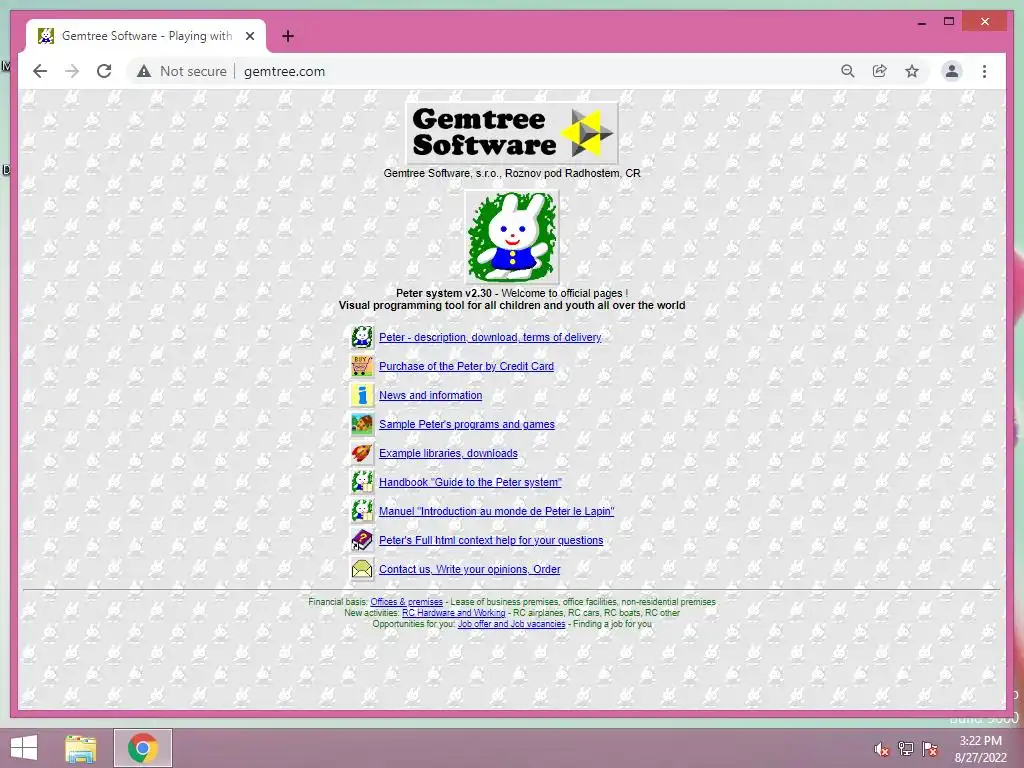Click the Not secure warning icon
Screen dimensions: 1024x768
click(x=144, y=71)
